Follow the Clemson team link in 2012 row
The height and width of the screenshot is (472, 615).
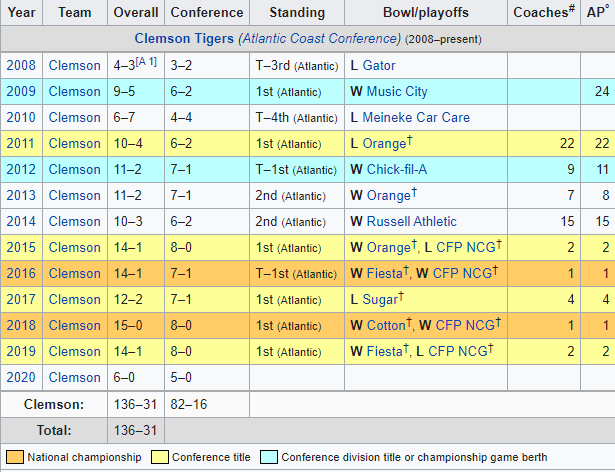[75, 169]
